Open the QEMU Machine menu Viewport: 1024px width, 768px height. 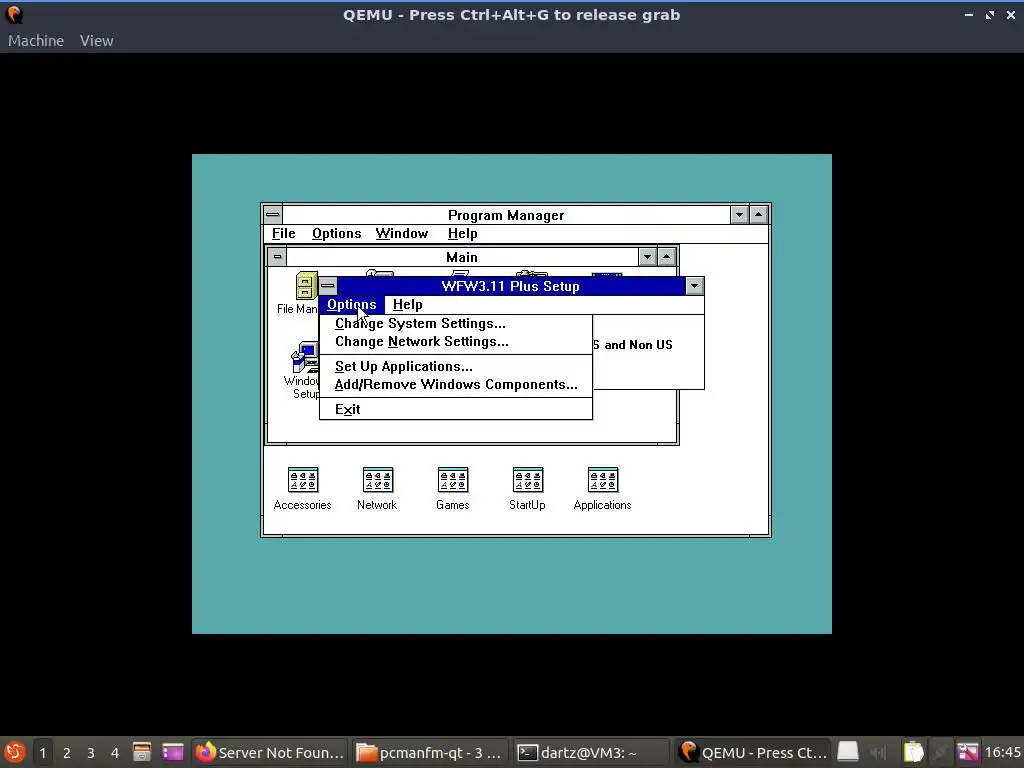[36, 40]
